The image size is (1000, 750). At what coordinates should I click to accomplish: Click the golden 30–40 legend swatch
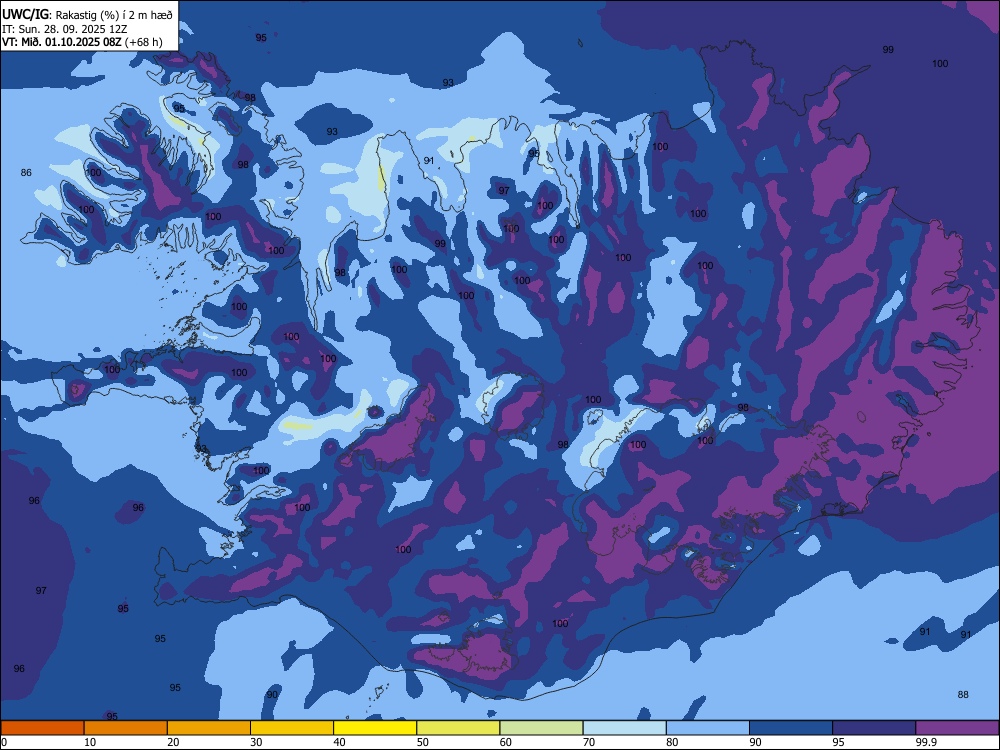292,728
